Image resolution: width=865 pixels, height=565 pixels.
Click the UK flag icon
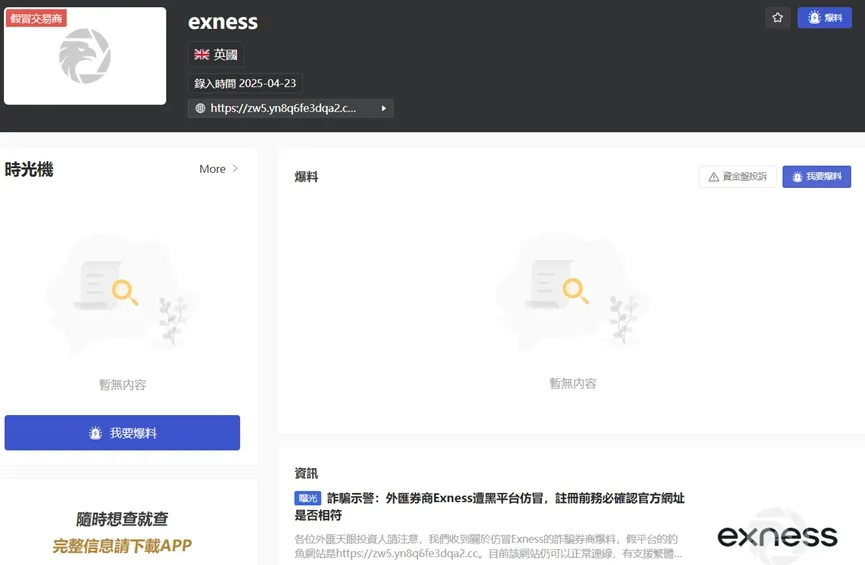pos(201,54)
